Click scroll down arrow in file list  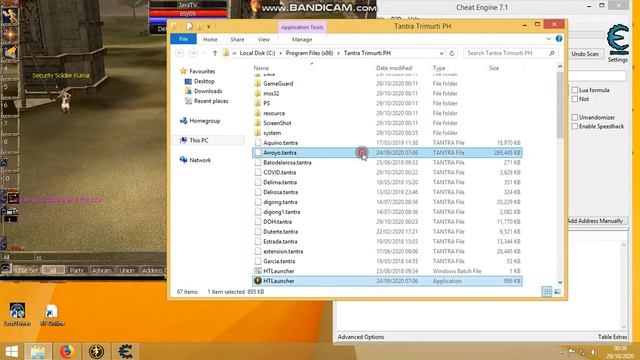click(x=560, y=282)
